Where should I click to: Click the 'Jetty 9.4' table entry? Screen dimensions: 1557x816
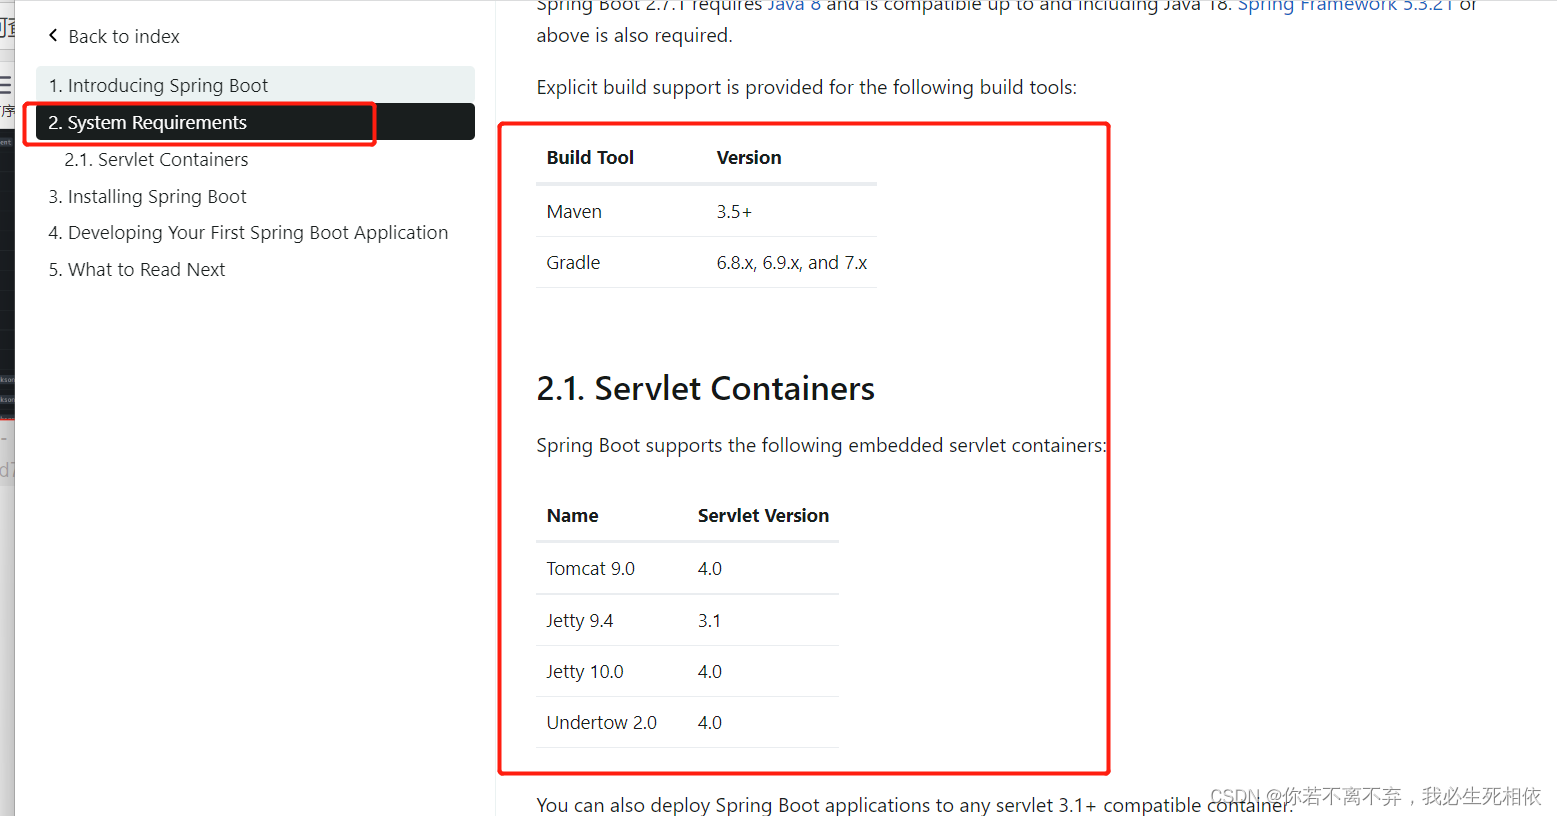[x=579, y=621]
